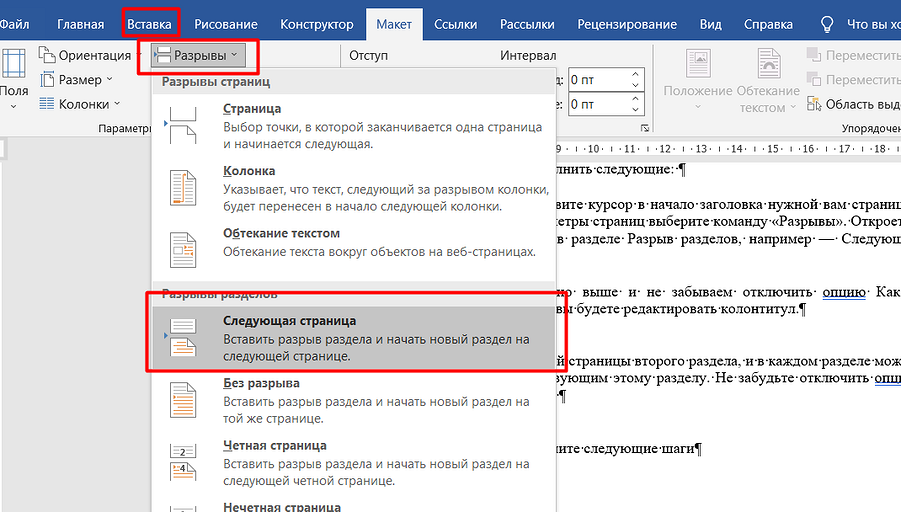Screen dimensions: 901x512
Task: Click the Положение picture icon
Action: pyautogui.click(x=698, y=63)
